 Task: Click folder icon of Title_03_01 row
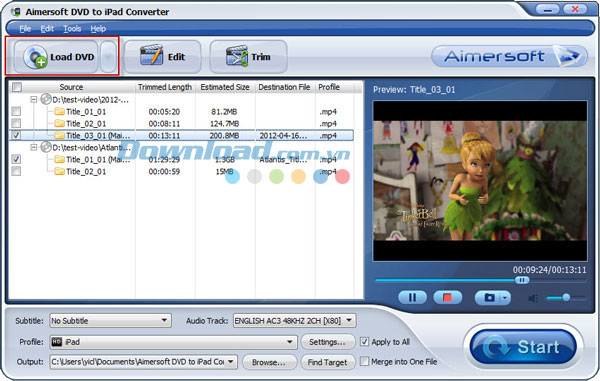(59, 135)
